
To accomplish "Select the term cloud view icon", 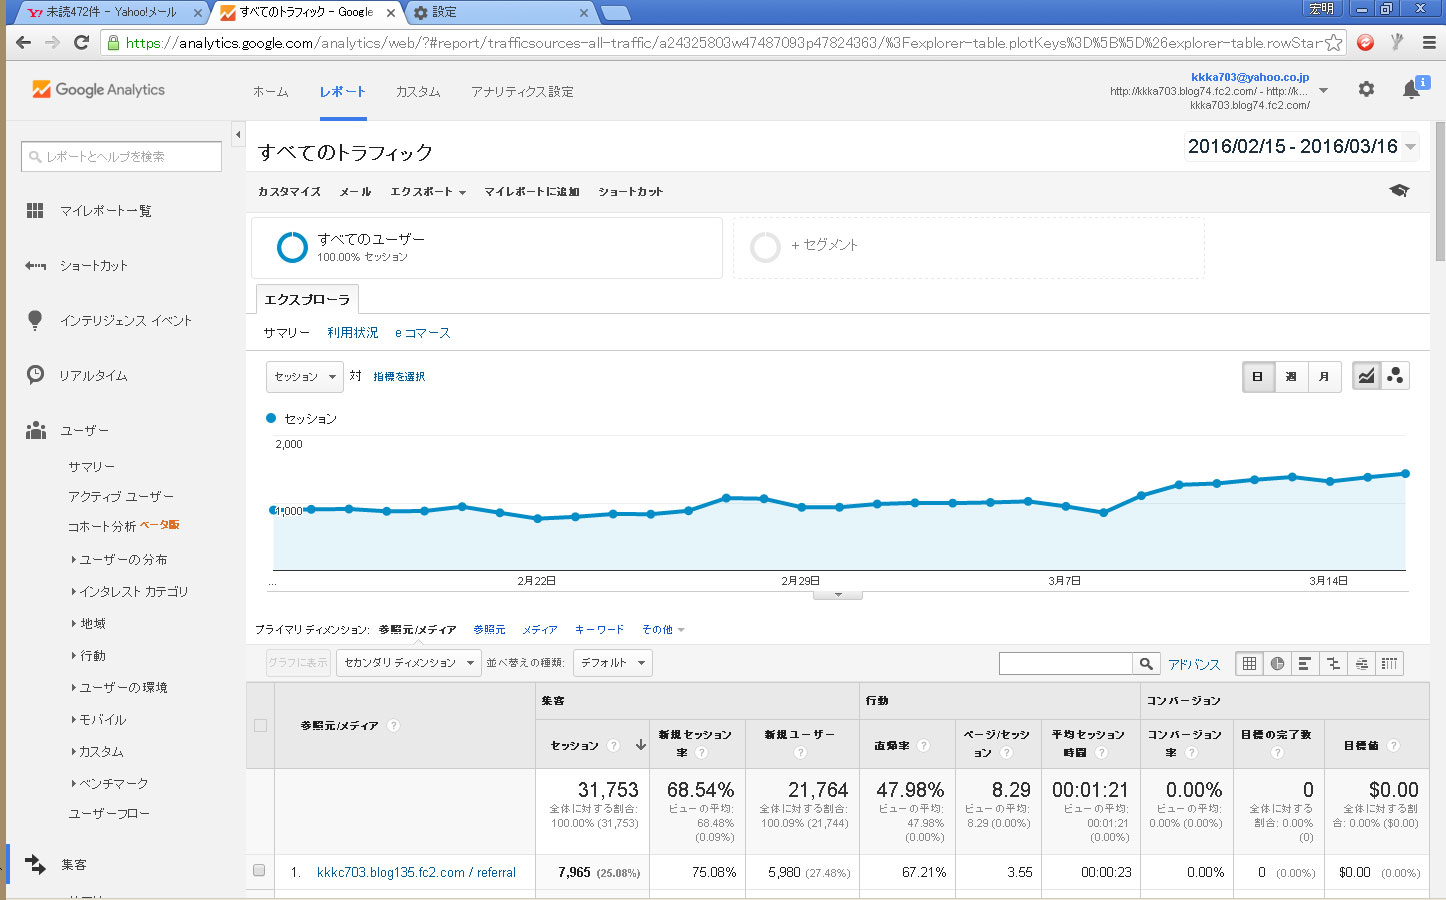I will coord(1360,663).
